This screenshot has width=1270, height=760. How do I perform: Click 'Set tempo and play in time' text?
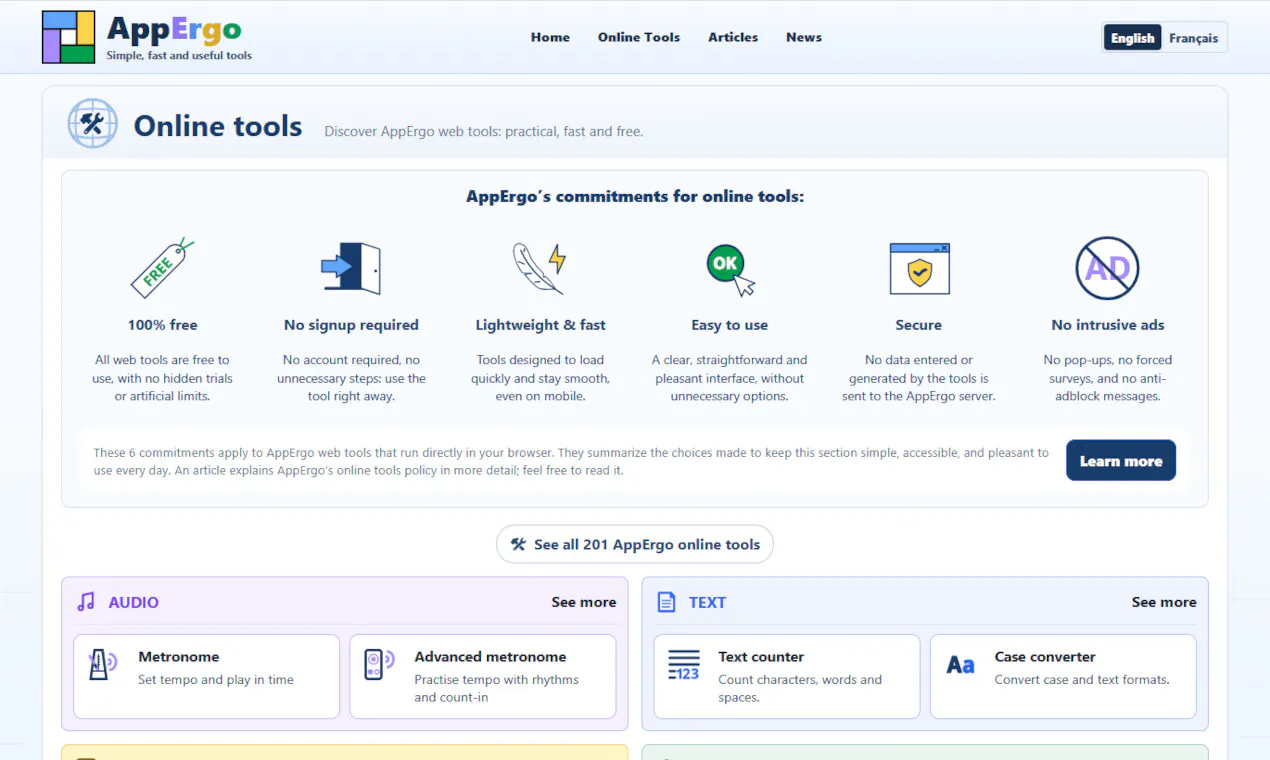[216, 680]
